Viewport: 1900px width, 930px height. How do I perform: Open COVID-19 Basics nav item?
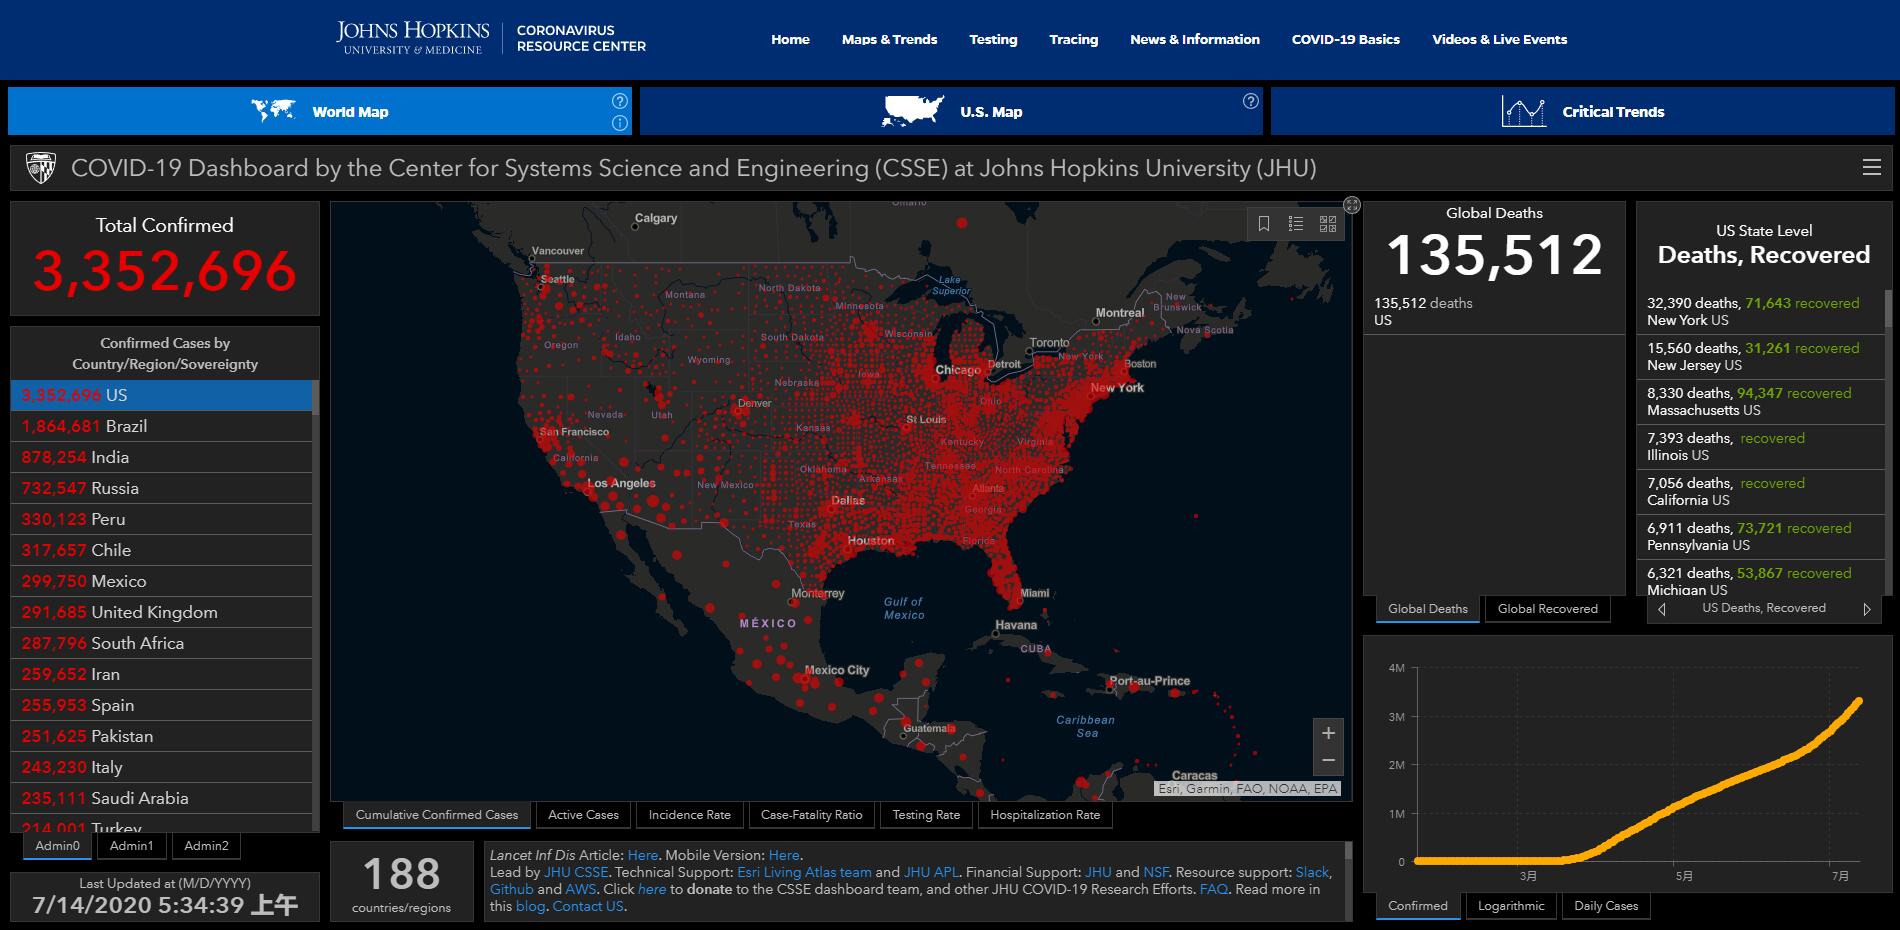point(1346,40)
